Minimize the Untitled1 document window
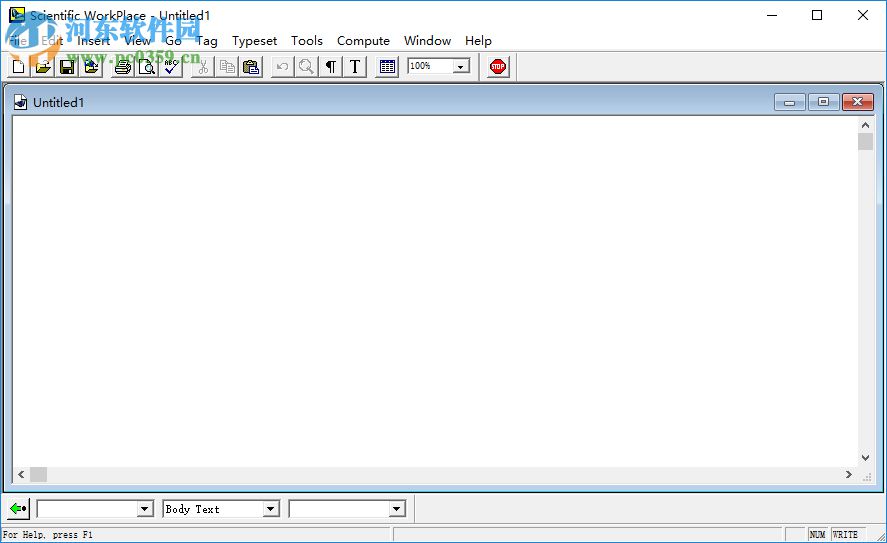This screenshot has height=543, width=887. click(x=790, y=102)
